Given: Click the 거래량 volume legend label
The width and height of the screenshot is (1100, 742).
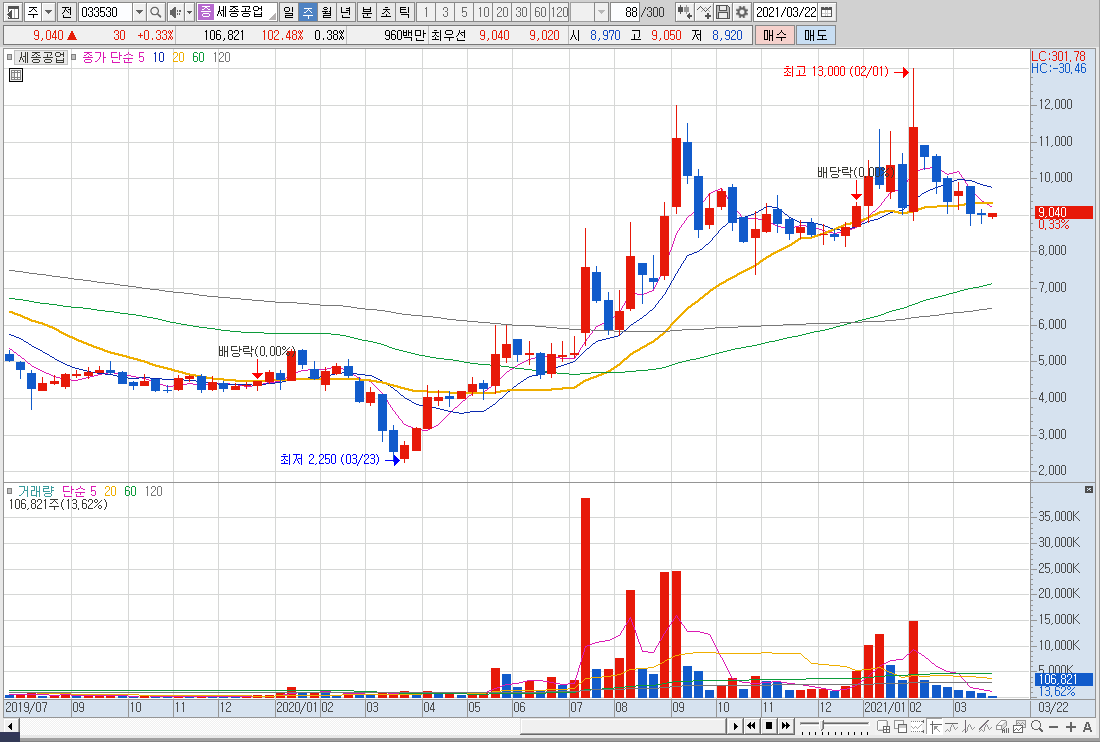Looking at the screenshot, I should (35, 492).
